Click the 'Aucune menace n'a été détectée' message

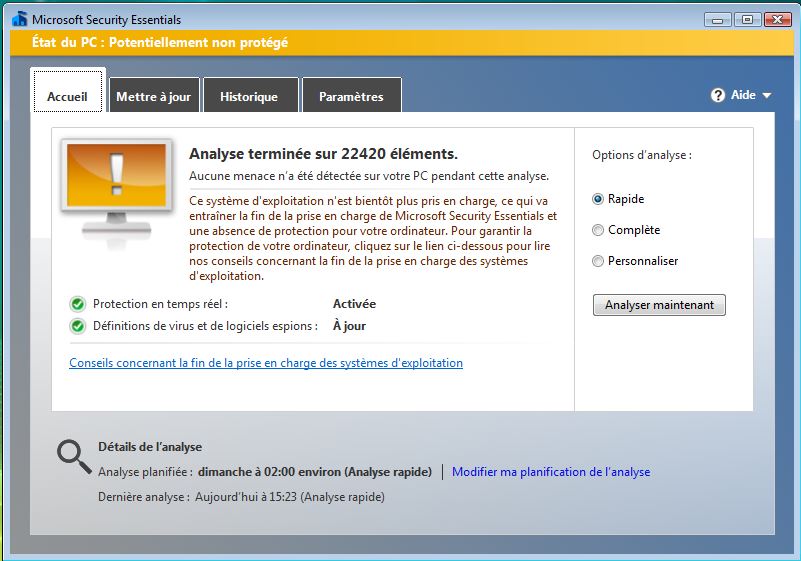[x=369, y=176]
